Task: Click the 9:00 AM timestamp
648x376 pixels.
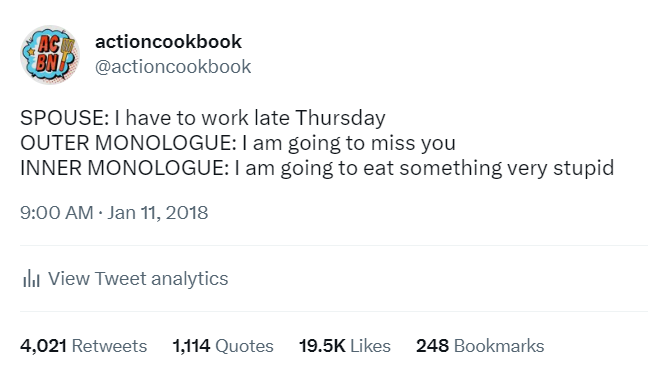Action: pyautogui.click(x=57, y=213)
